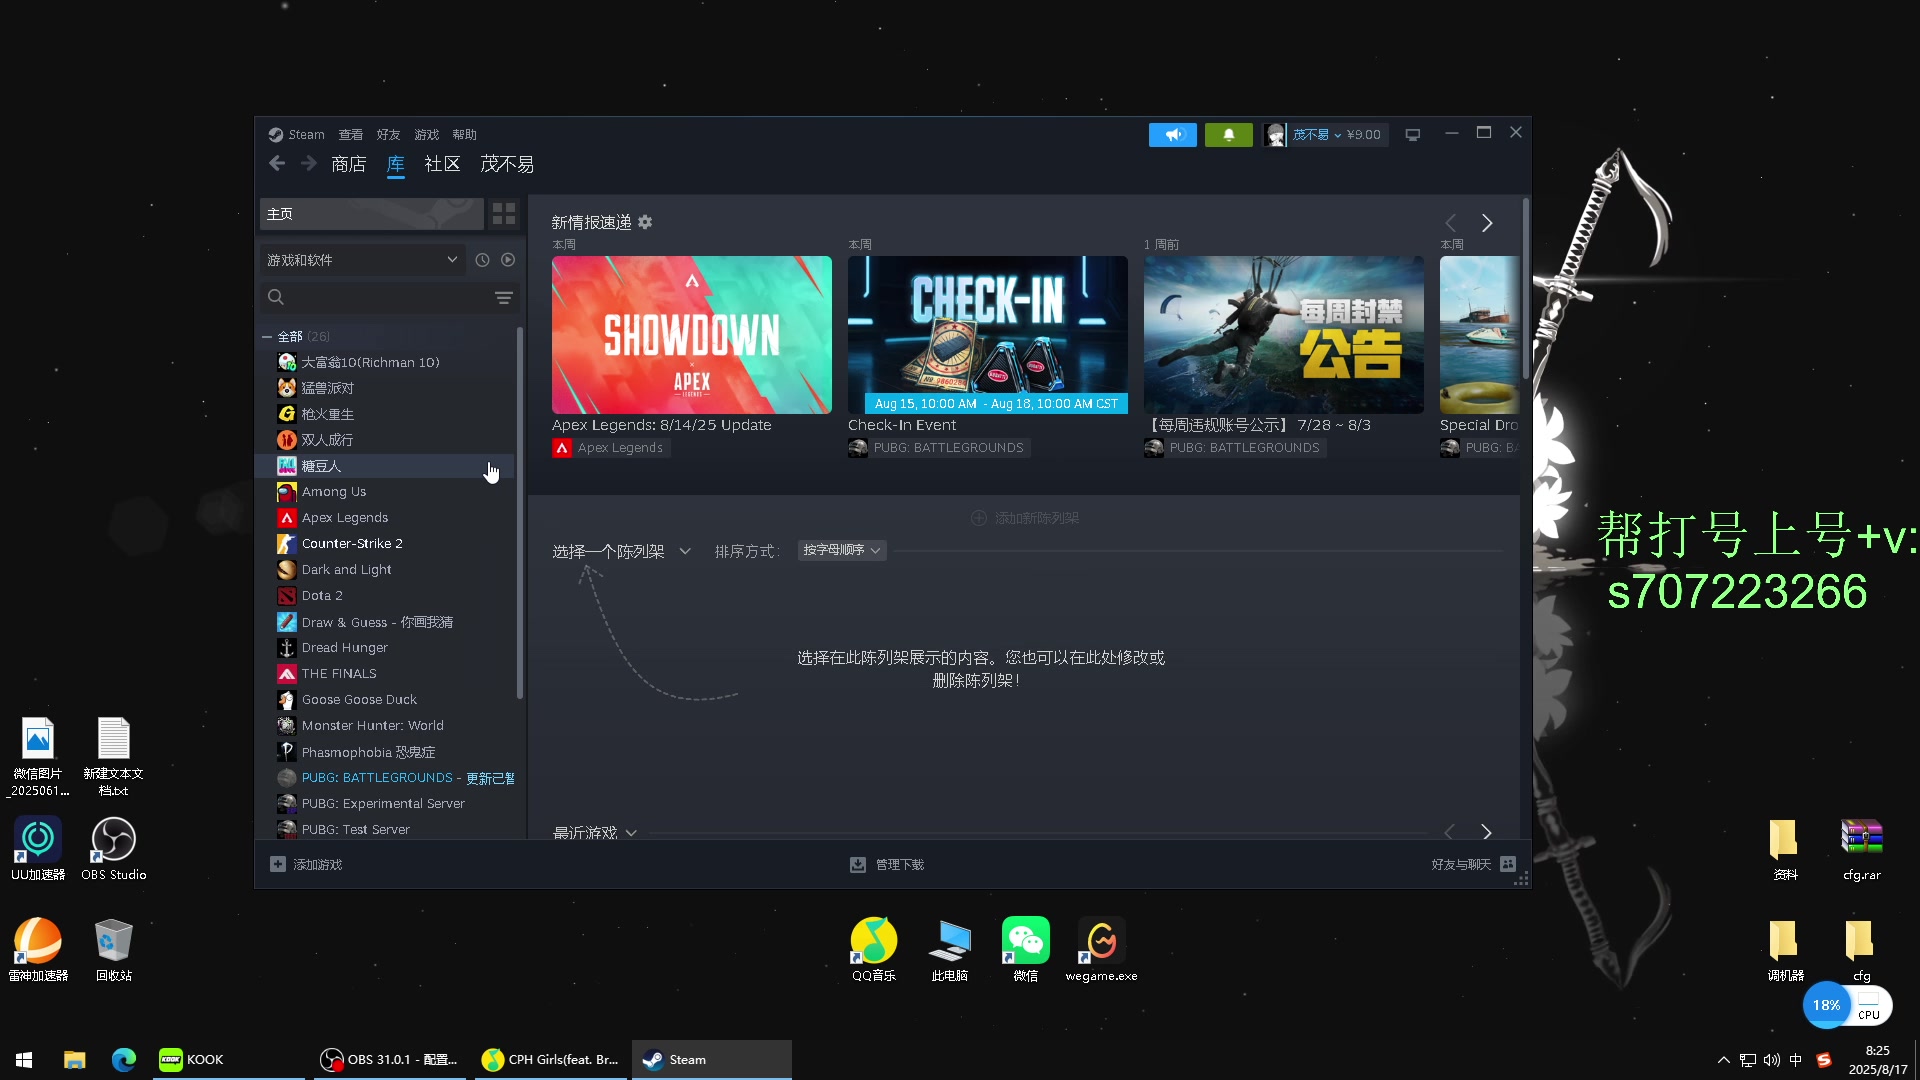Click the Apex Legends tag under news
This screenshot has width=1920, height=1080.
pos(610,448)
